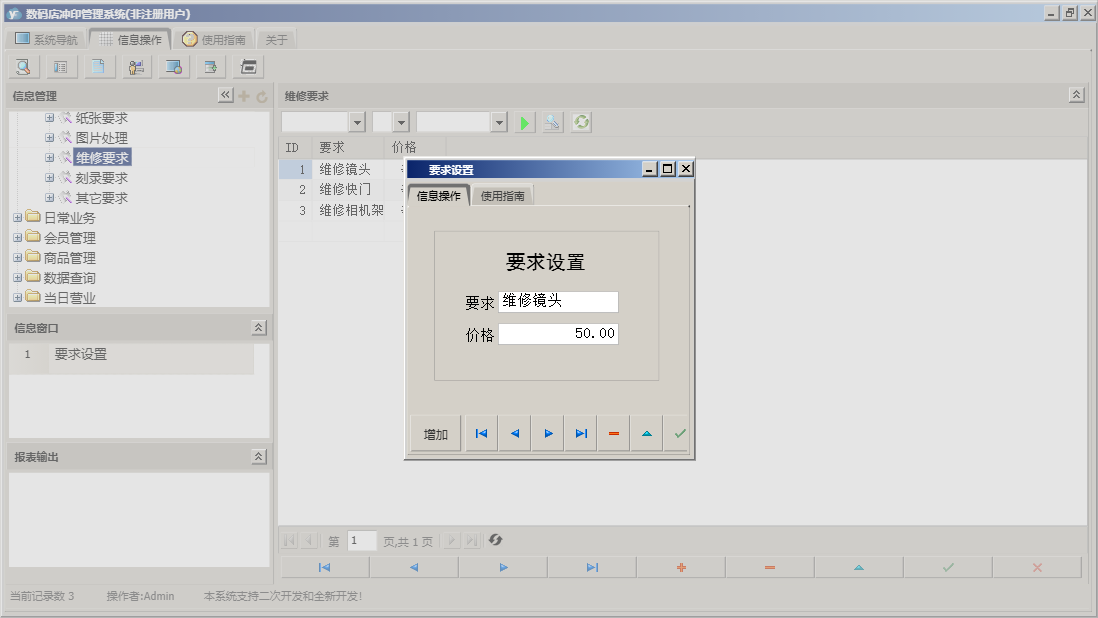The image size is (1098, 618).
Task: Jump to last record in bottom navigation bar
Action: click(x=592, y=568)
